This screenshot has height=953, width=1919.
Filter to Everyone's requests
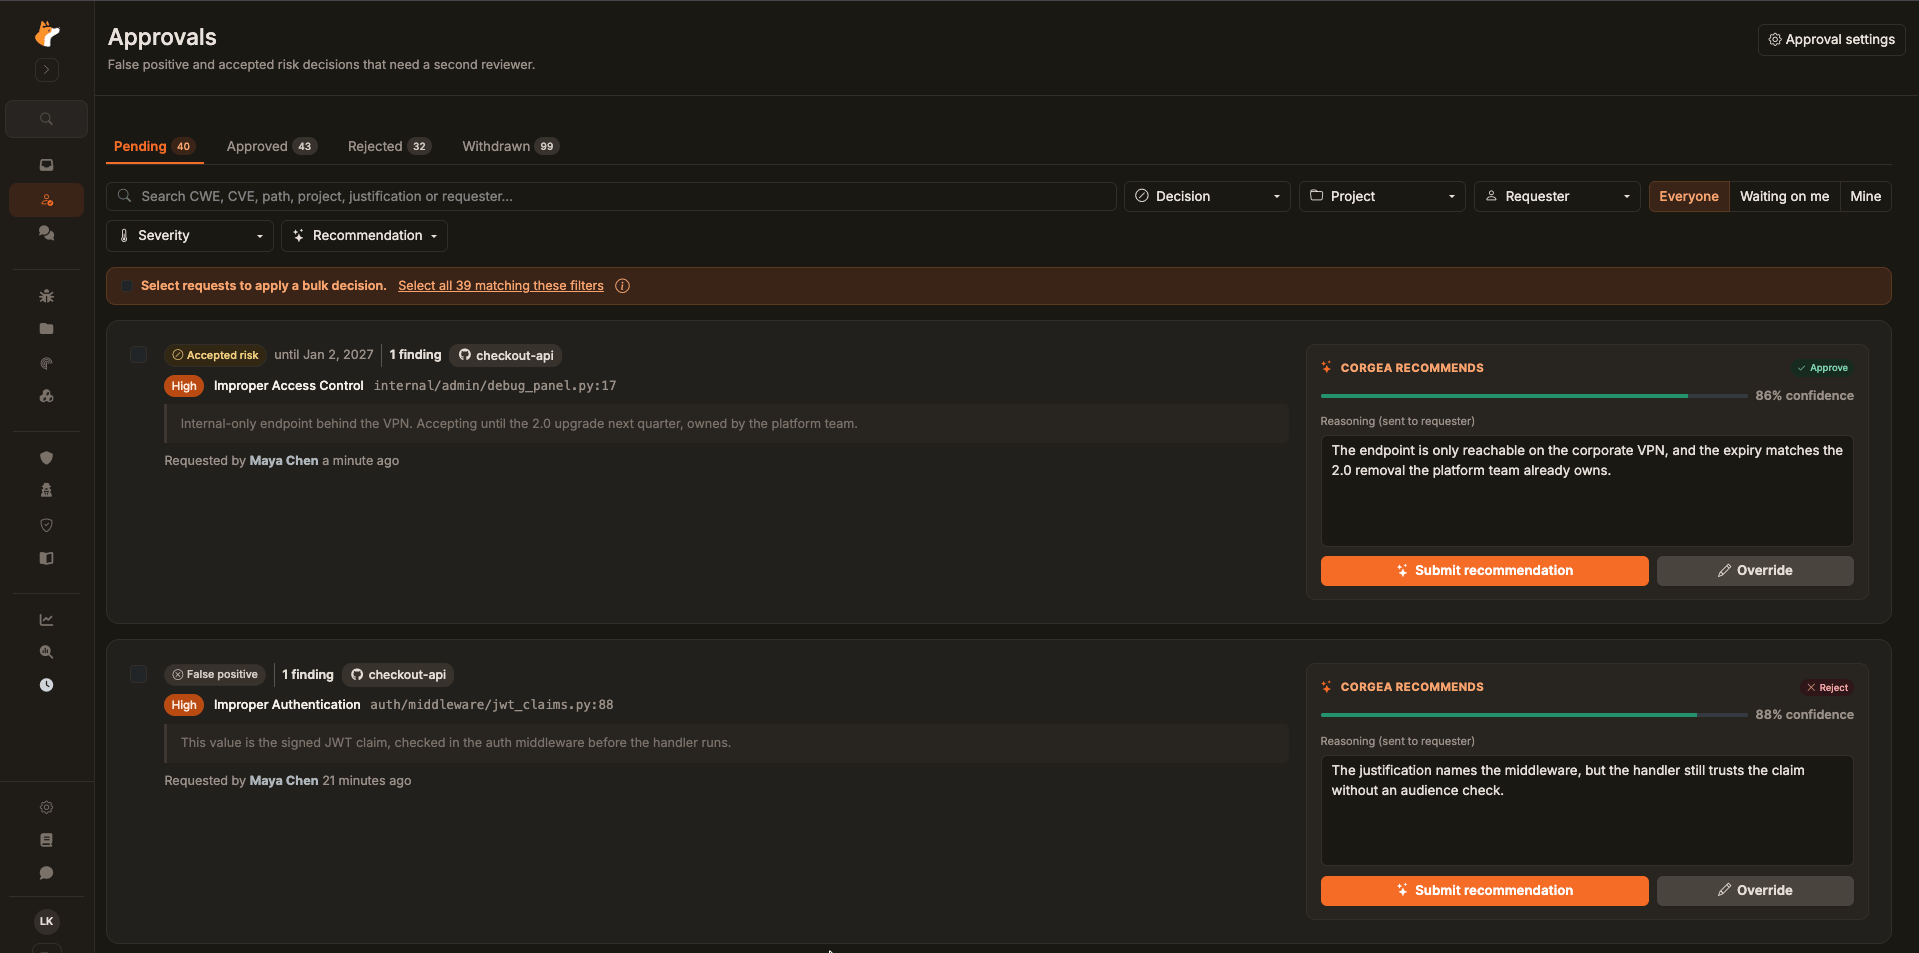[x=1688, y=196]
